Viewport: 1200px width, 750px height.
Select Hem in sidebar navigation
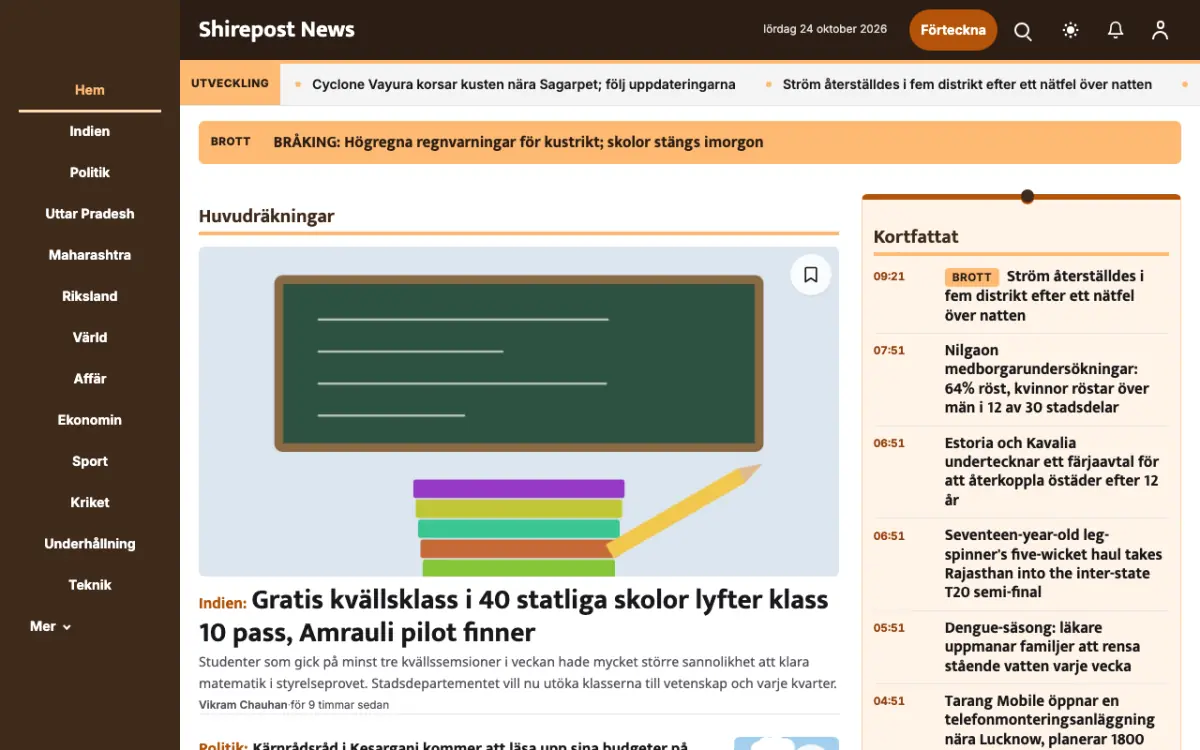tap(90, 90)
